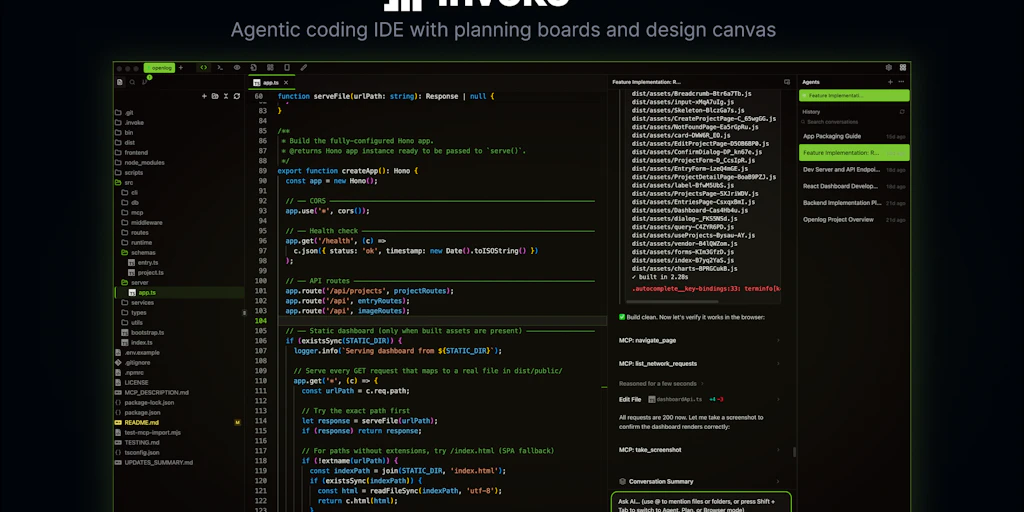Select the openlog project tab
1024x512 pixels.
click(159, 67)
